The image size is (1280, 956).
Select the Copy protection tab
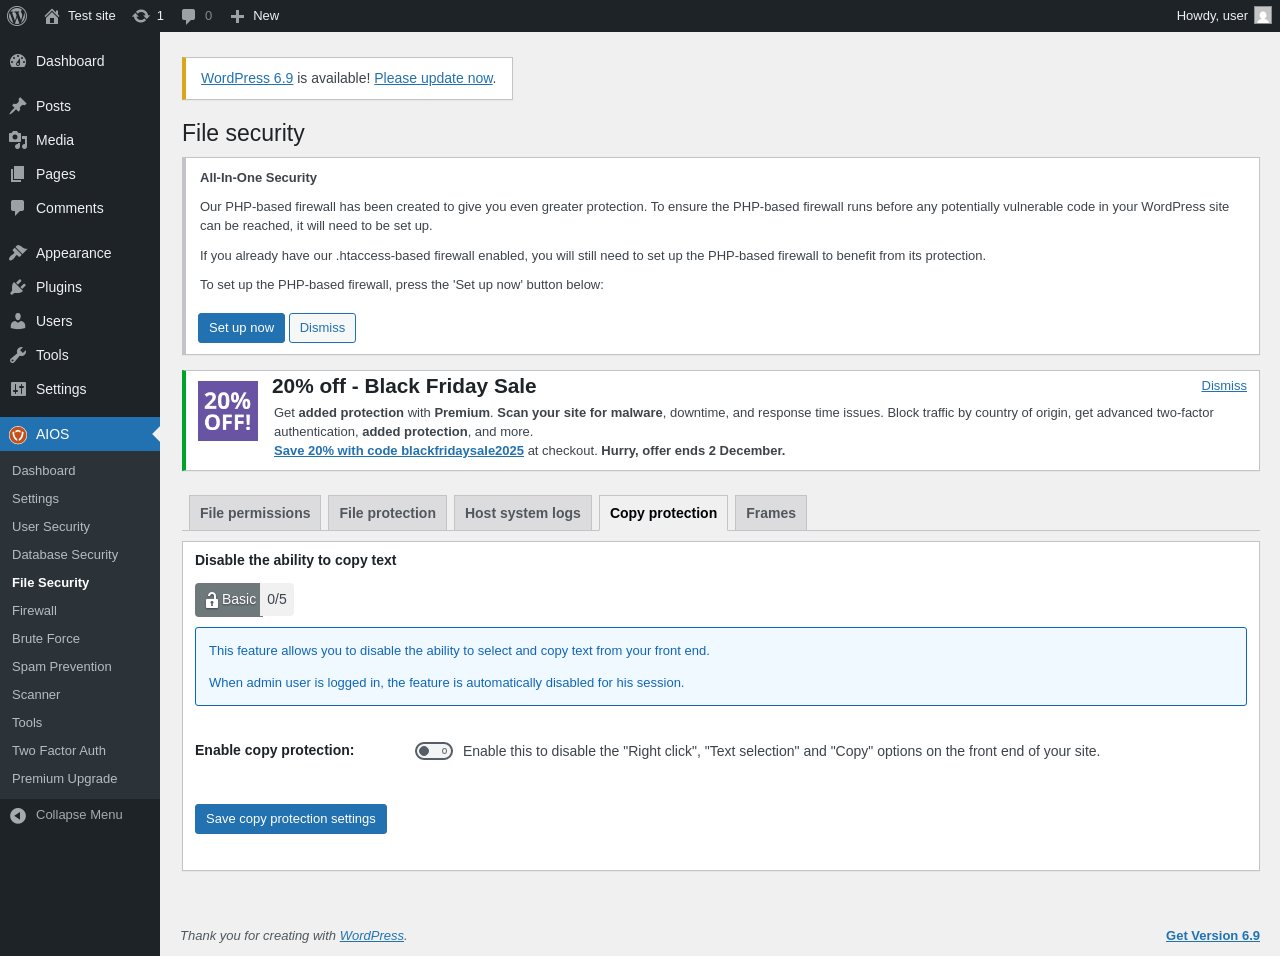coord(664,513)
